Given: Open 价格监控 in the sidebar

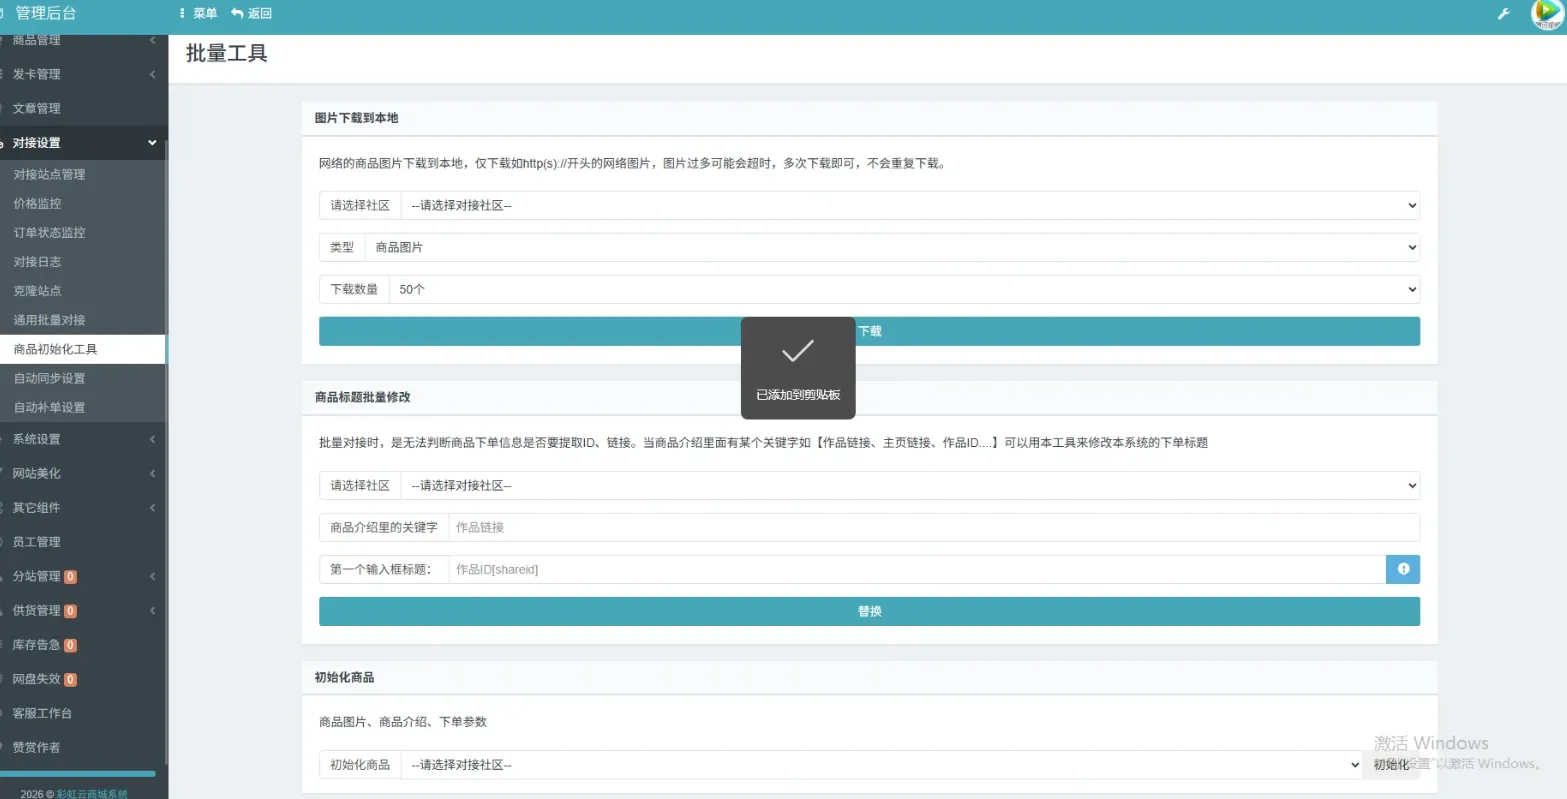Looking at the screenshot, I should [x=38, y=203].
